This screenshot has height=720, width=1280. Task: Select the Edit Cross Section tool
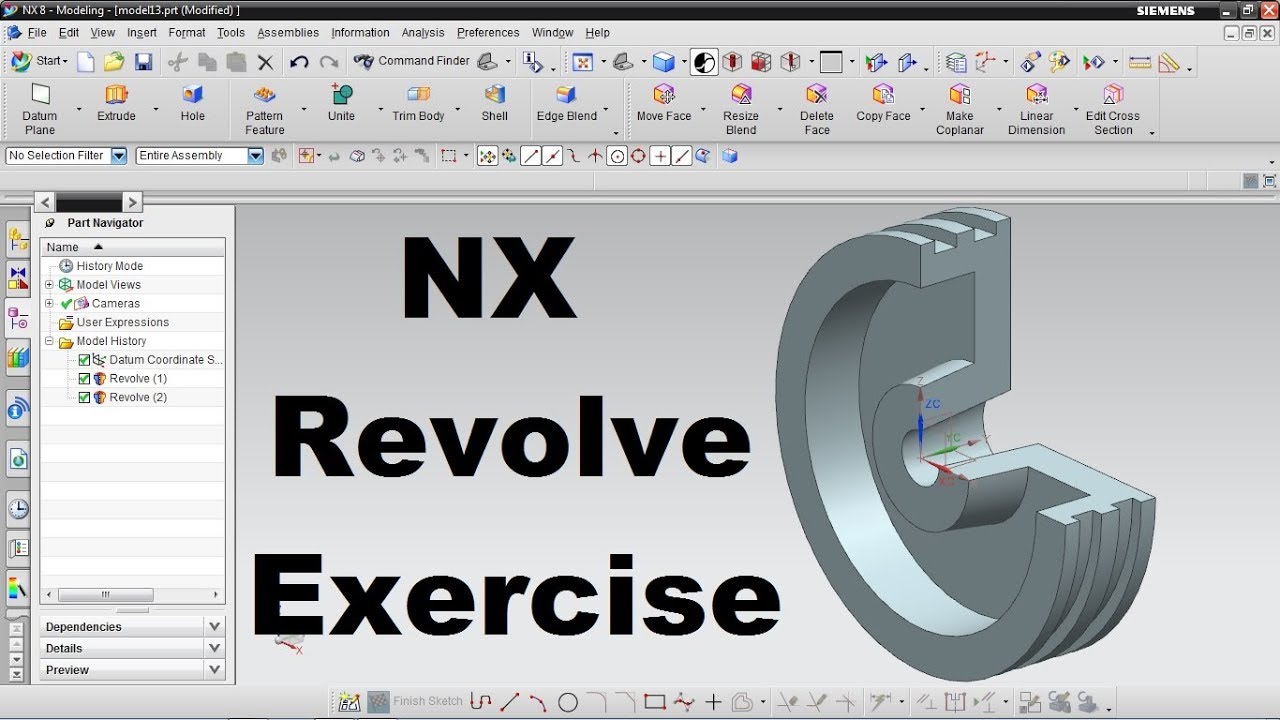tap(1113, 109)
